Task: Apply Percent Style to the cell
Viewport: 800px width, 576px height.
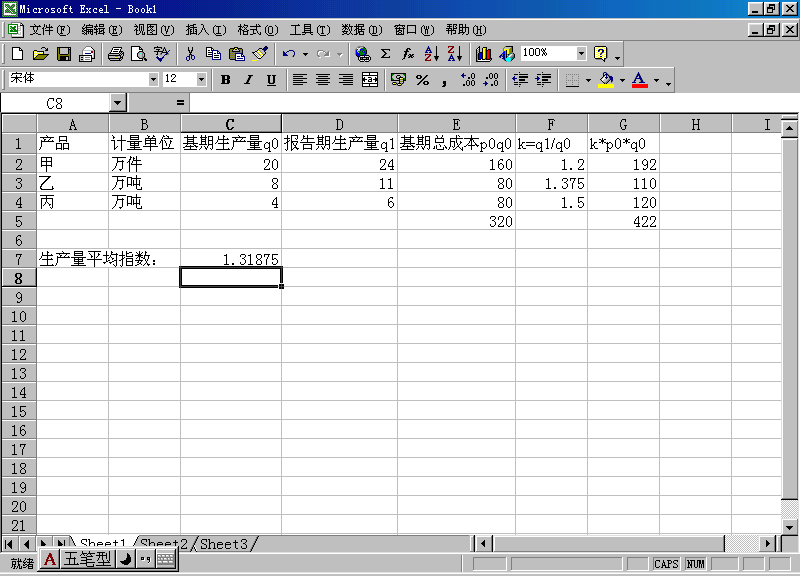Action: tap(422, 79)
